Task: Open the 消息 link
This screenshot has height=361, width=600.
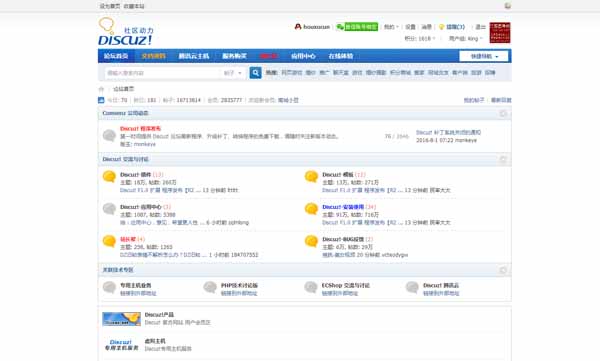Action: point(427,27)
